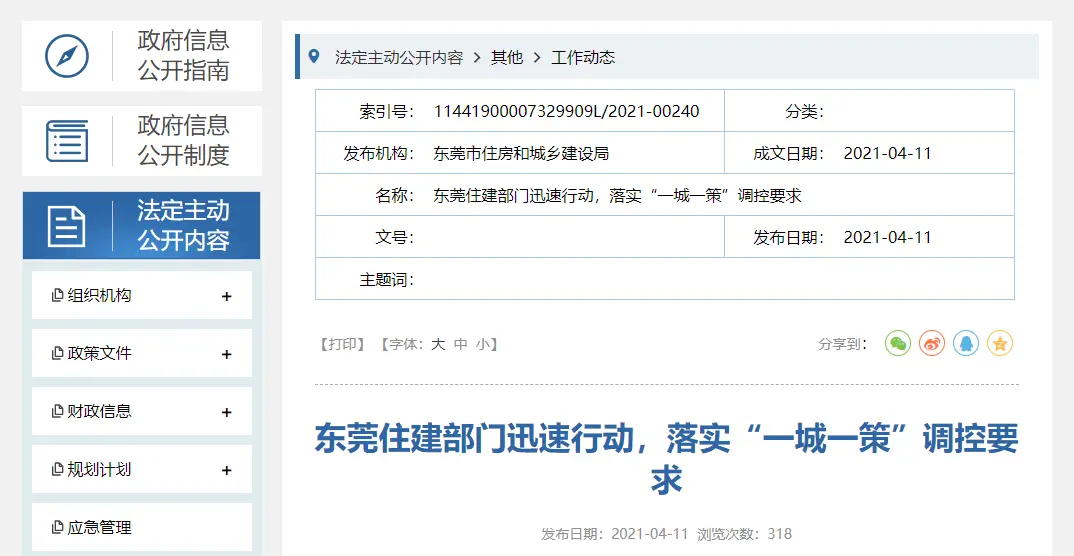The image size is (1074, 556).
Task: Click the 索引号 label cell
Action: (386, 111)
